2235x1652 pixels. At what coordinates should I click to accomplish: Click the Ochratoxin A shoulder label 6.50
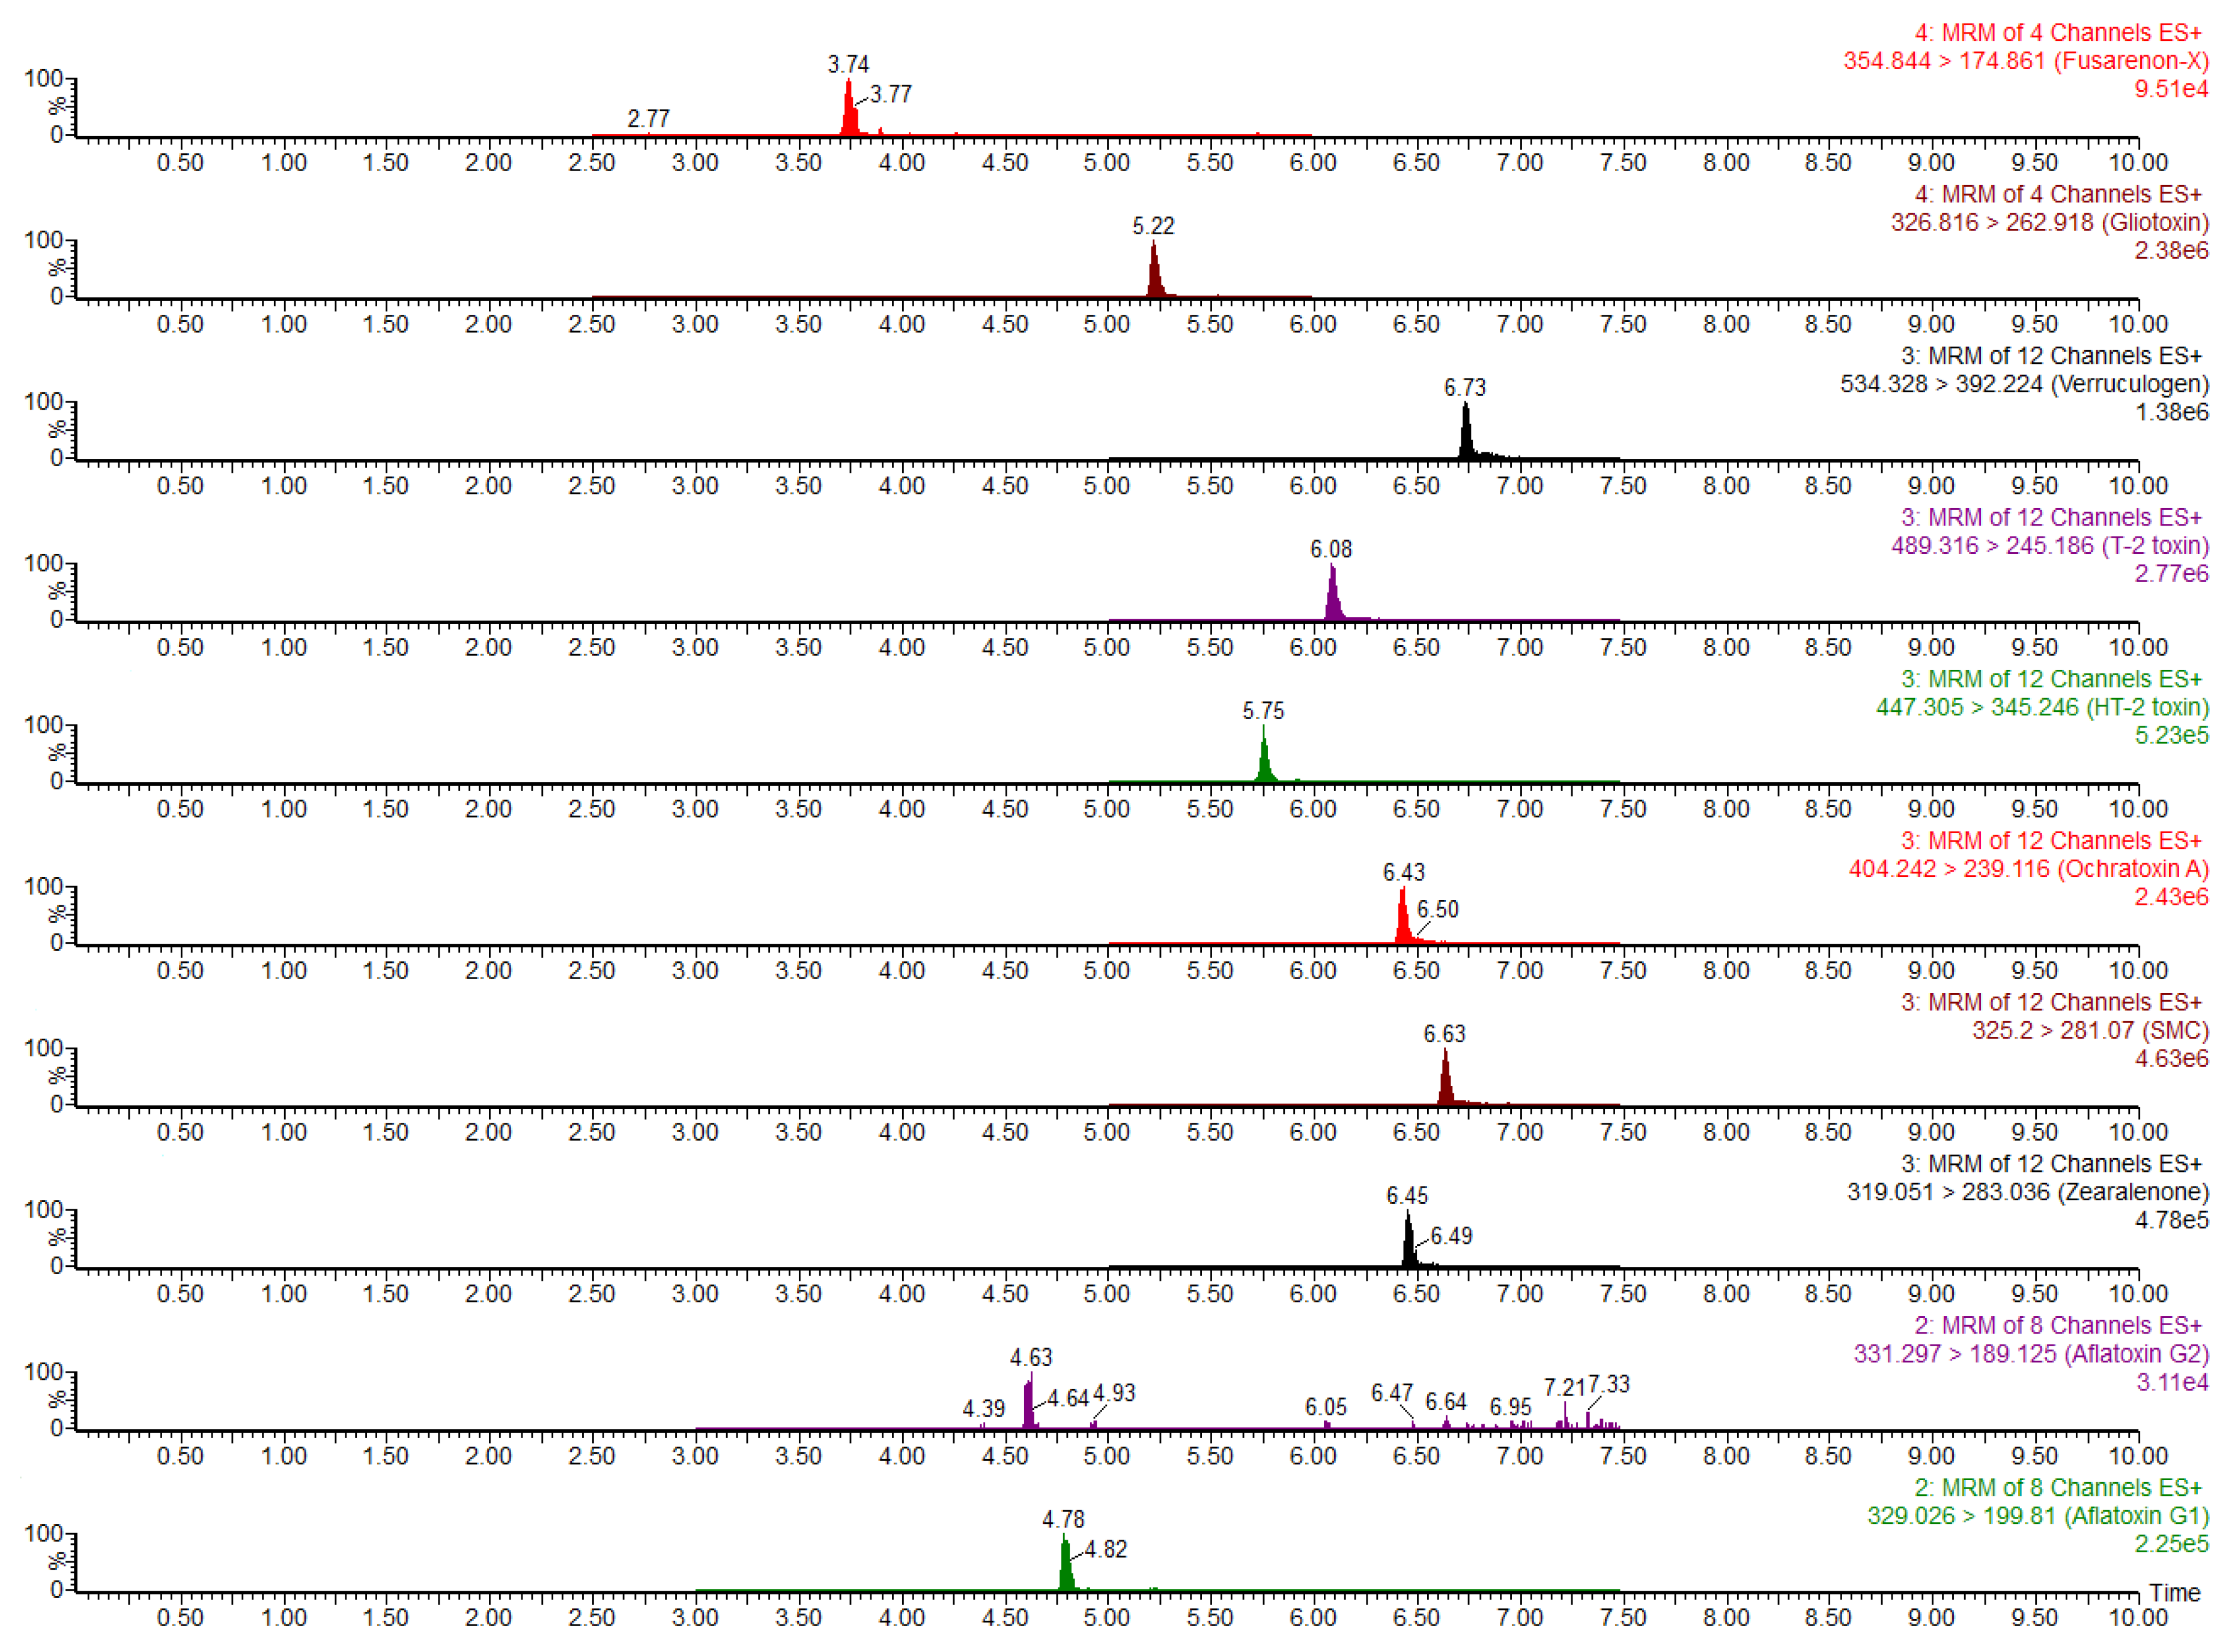(1437, 909)
